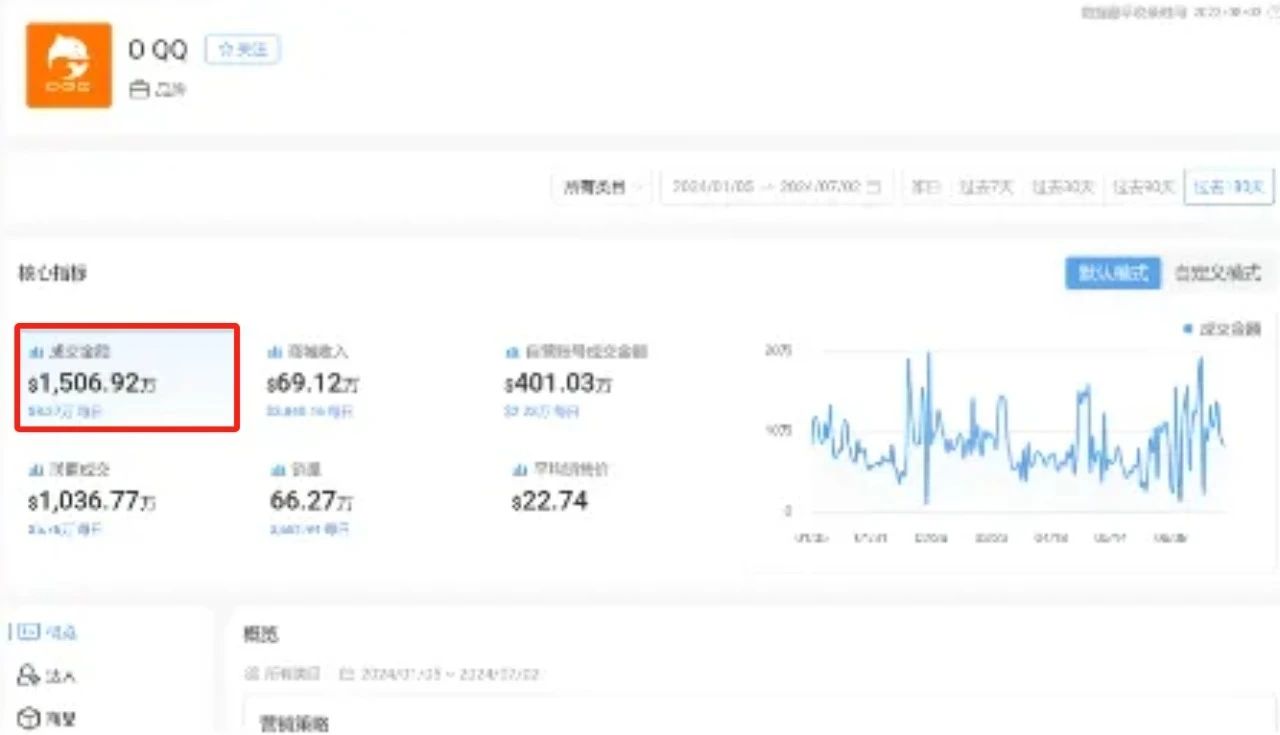This screenshot has width=1280, height=735.
Task: Click the person icon in left sidebar
Action: (x=28, y=675)
